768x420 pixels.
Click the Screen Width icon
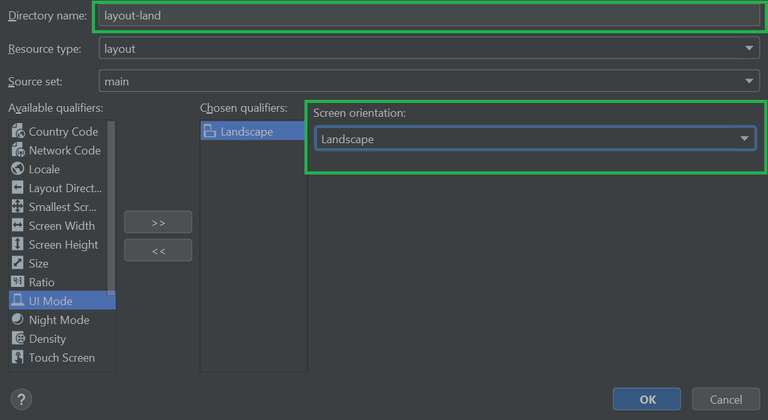(18, 225)
